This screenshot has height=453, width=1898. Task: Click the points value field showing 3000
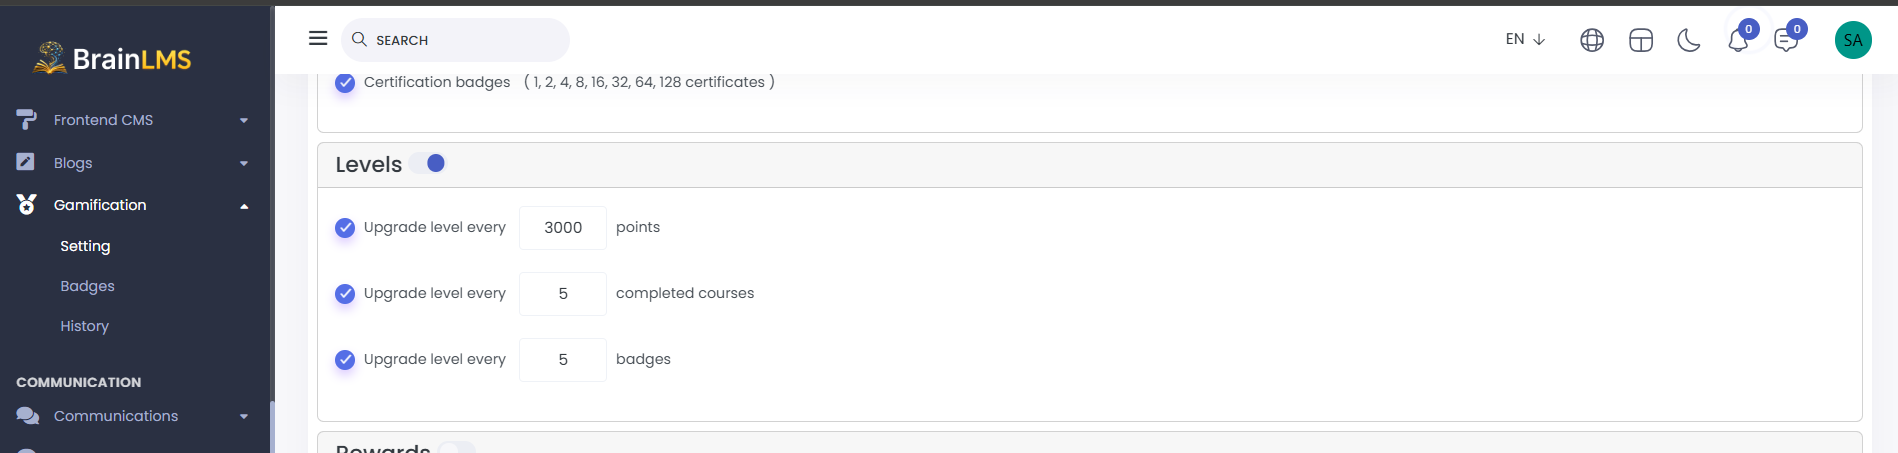[x=563, y=228]
